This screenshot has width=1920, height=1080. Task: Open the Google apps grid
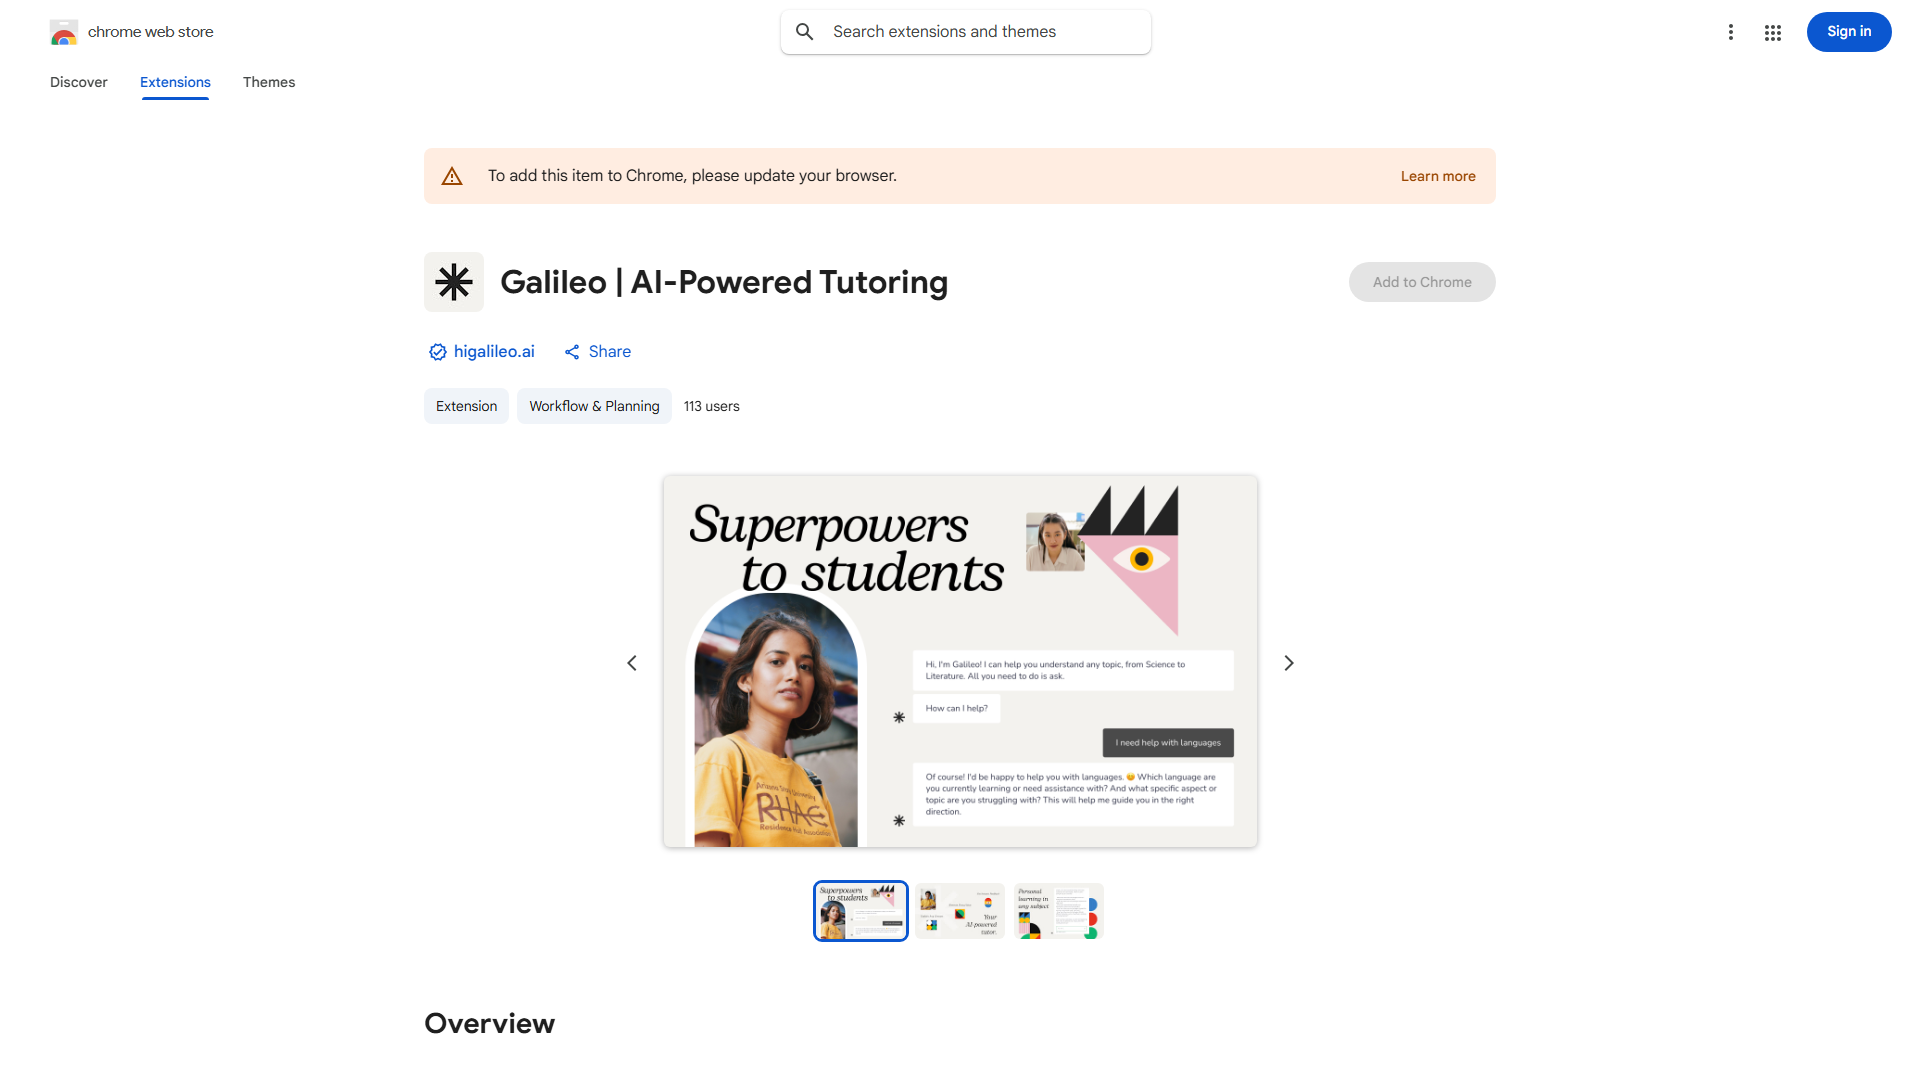1773,33
